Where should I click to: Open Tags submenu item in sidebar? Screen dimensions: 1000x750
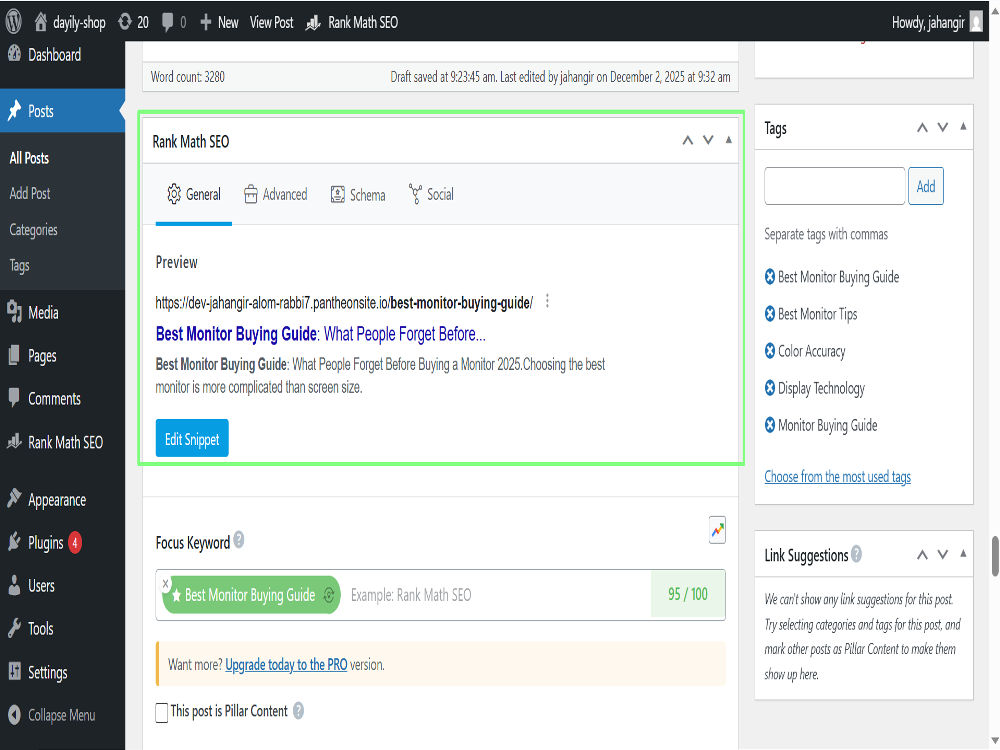19,265
